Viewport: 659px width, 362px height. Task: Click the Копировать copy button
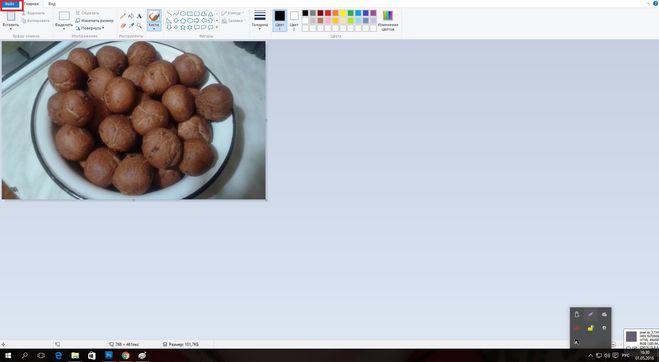tap(36, 21)
